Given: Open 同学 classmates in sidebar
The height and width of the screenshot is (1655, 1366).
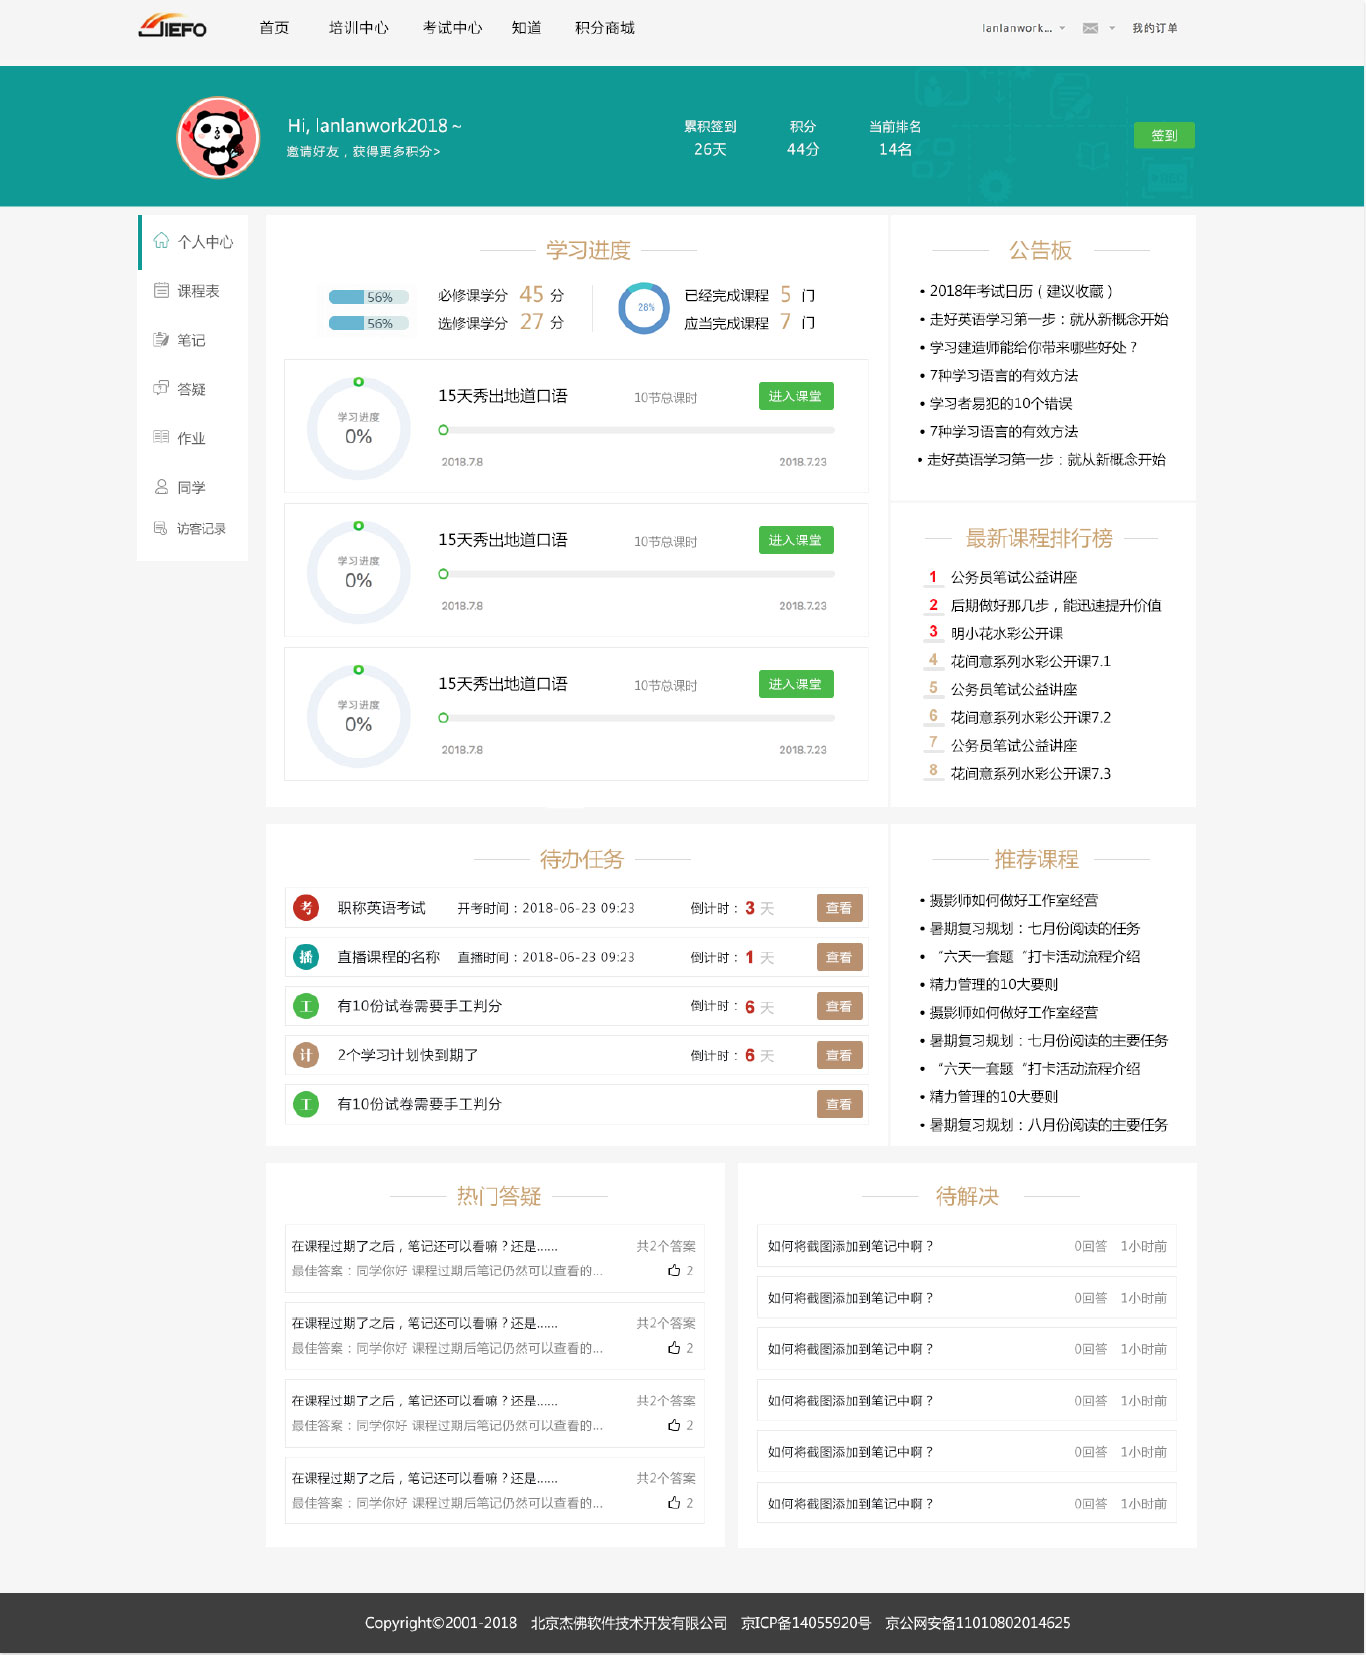Looking at the screenshot, I should (x=190, y=487).
